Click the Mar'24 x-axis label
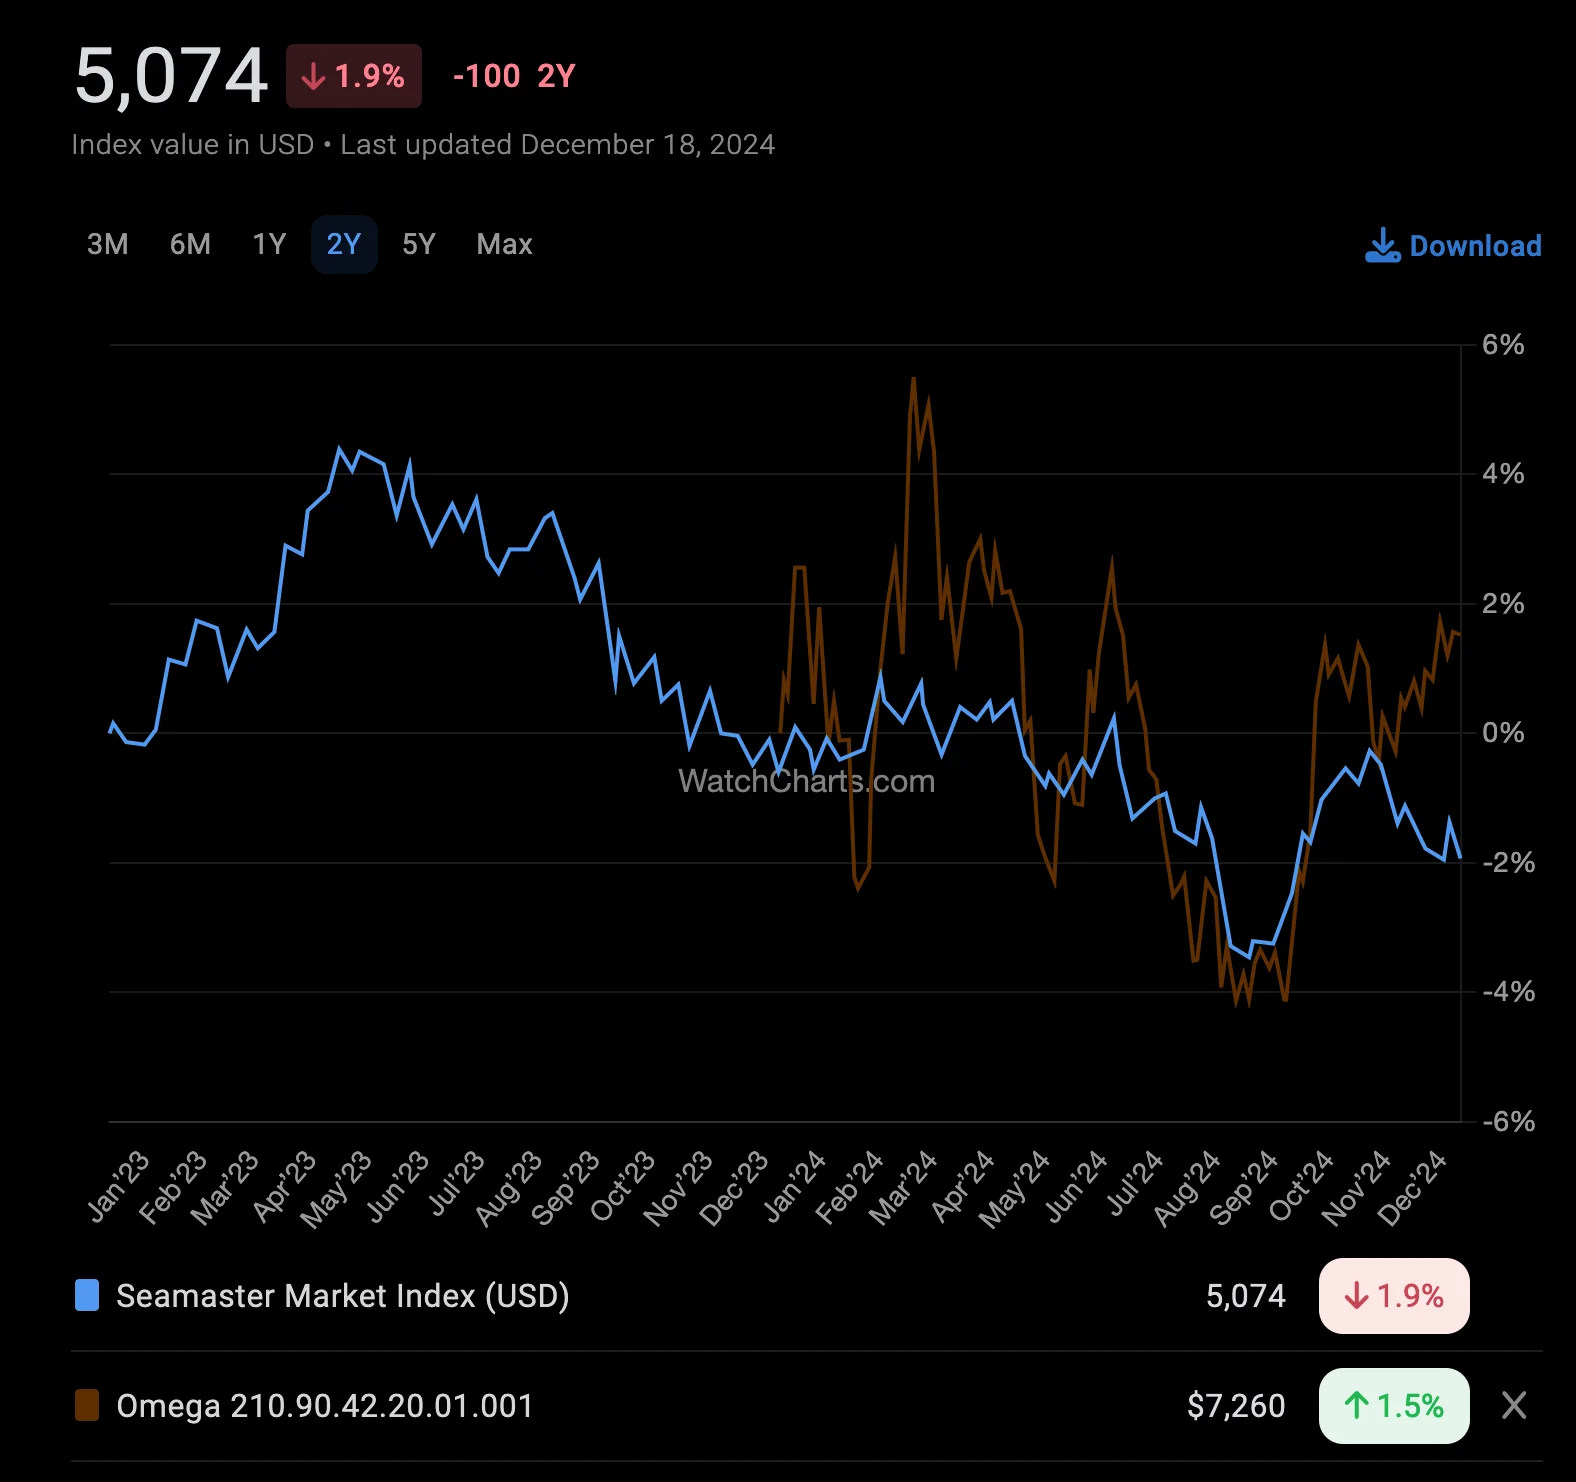 (x=902, y=1187)
